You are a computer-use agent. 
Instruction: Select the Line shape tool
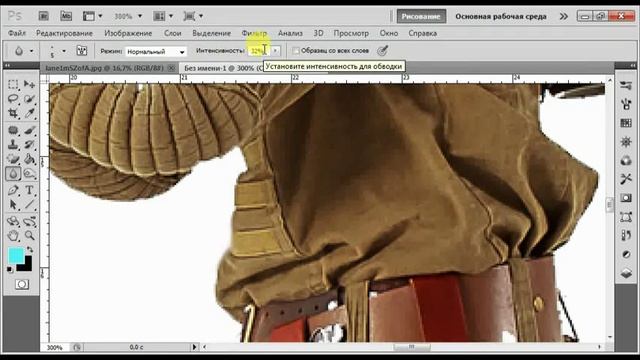coord(29,204)
